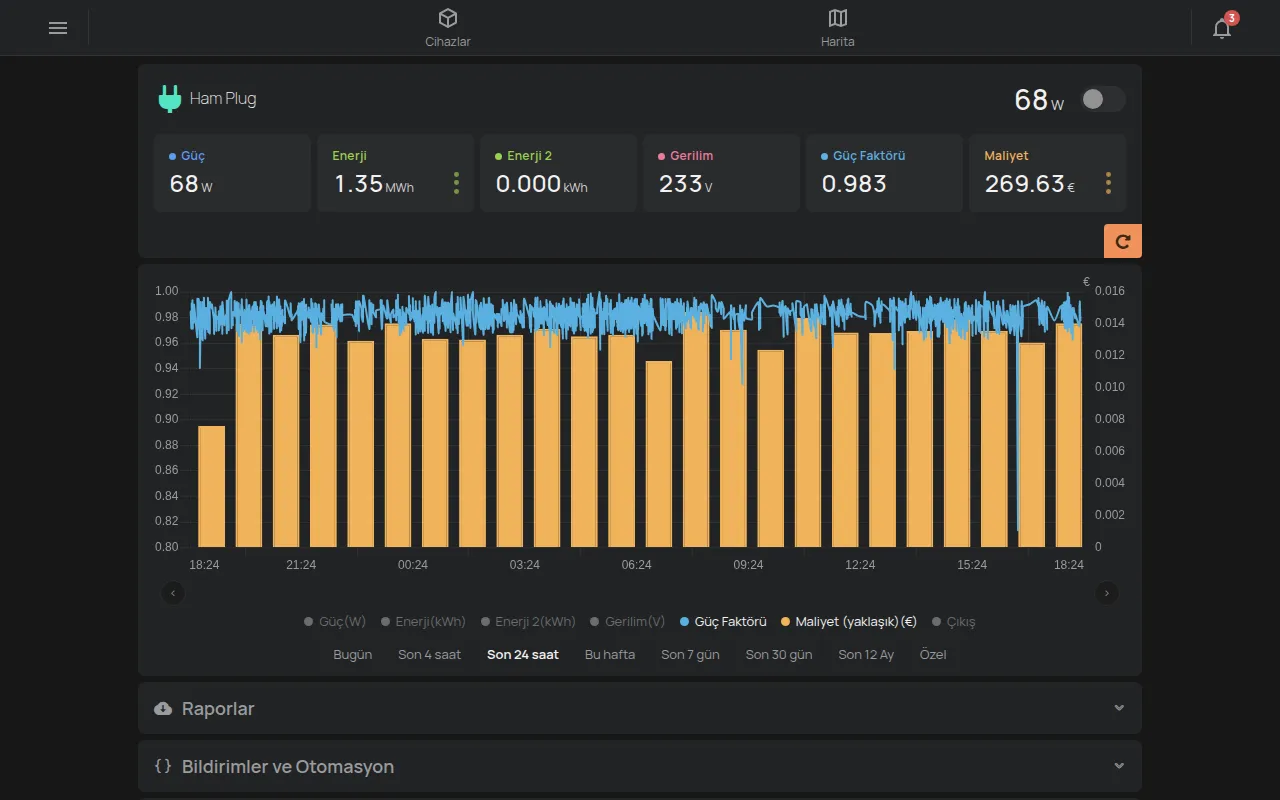Move chart to next time range
The image size is (1280, 800).
pos(1107,593)
